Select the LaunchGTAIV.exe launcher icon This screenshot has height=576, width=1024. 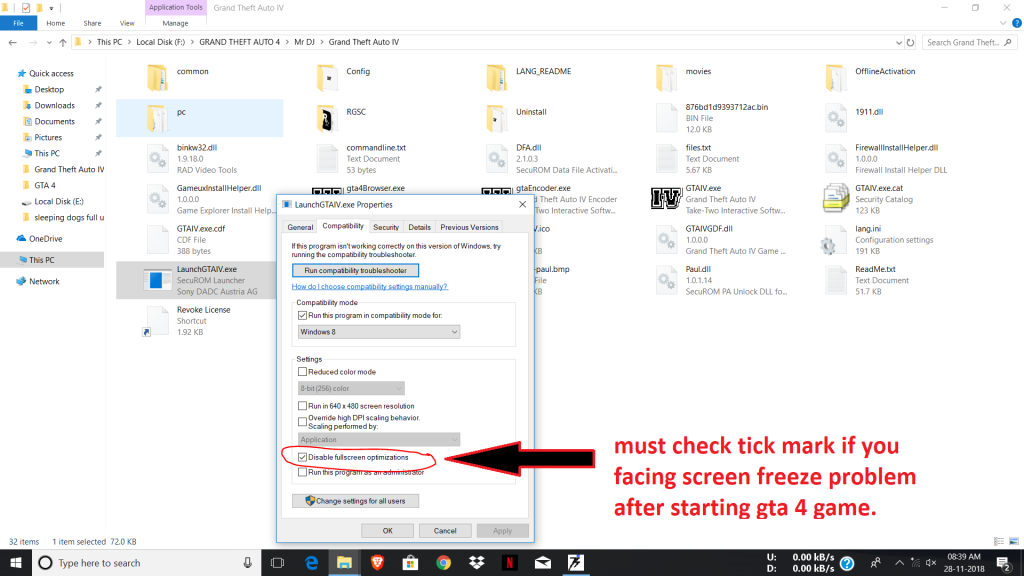pyautogui.click(x=156, y=280)
